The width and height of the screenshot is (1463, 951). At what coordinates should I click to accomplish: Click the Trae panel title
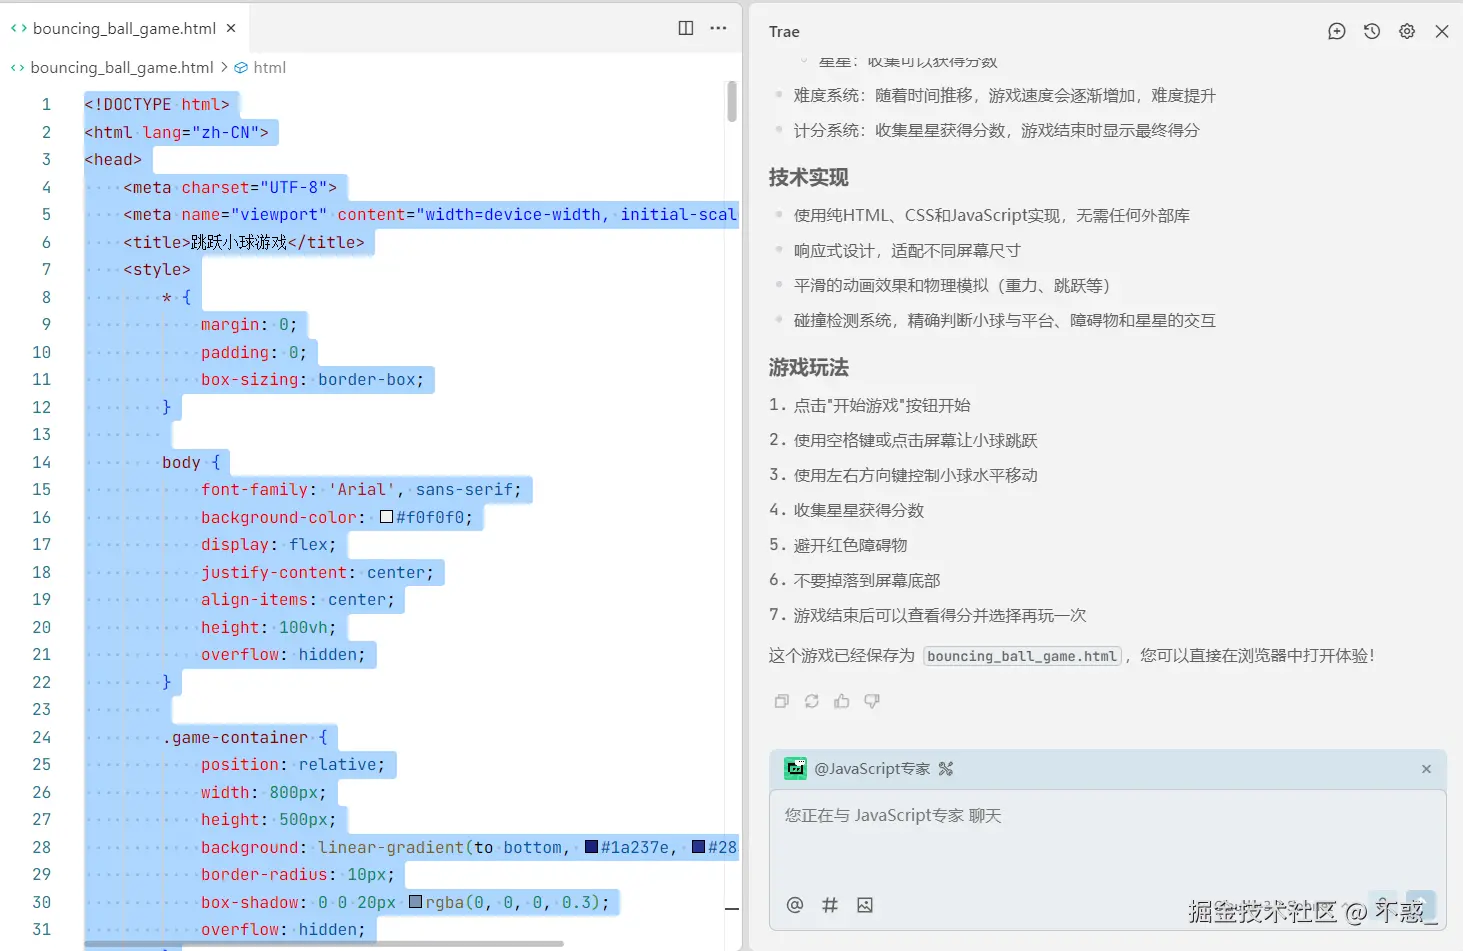[x=784, y=32]
